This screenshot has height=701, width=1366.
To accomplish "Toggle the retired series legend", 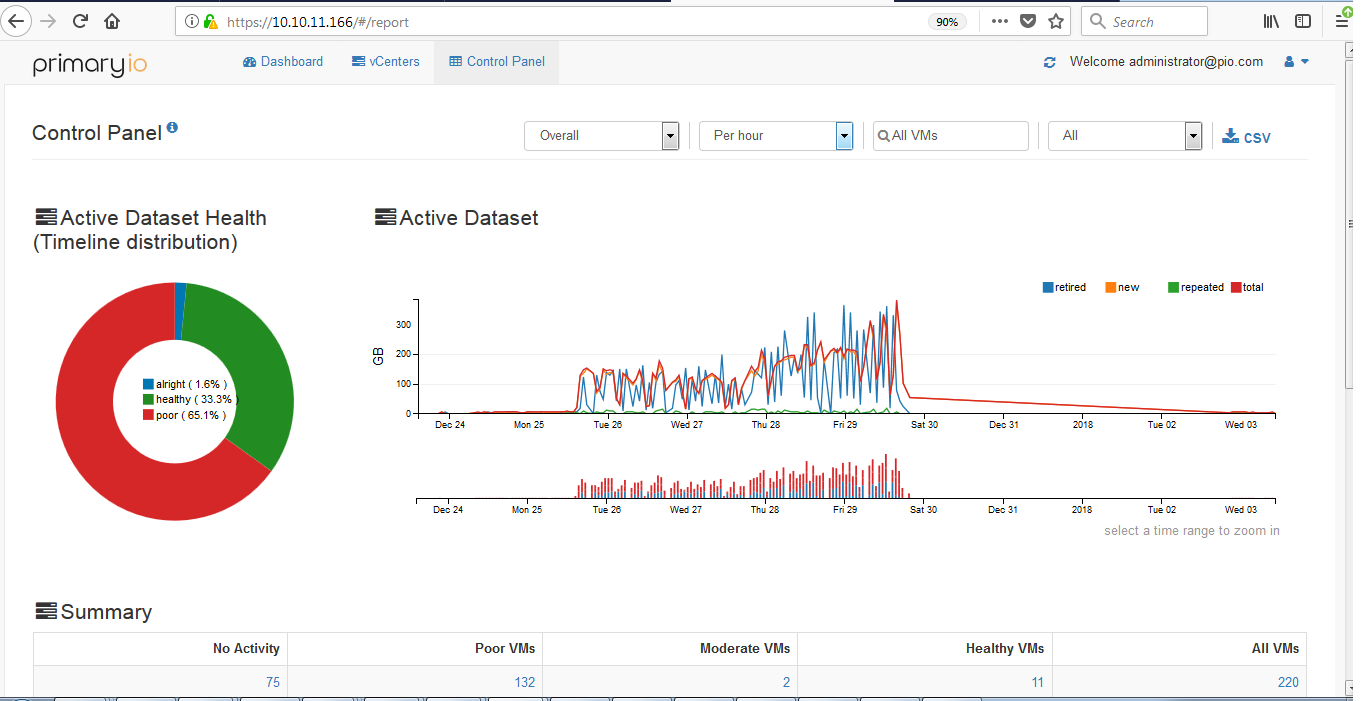I will [x=1064, y=287].
